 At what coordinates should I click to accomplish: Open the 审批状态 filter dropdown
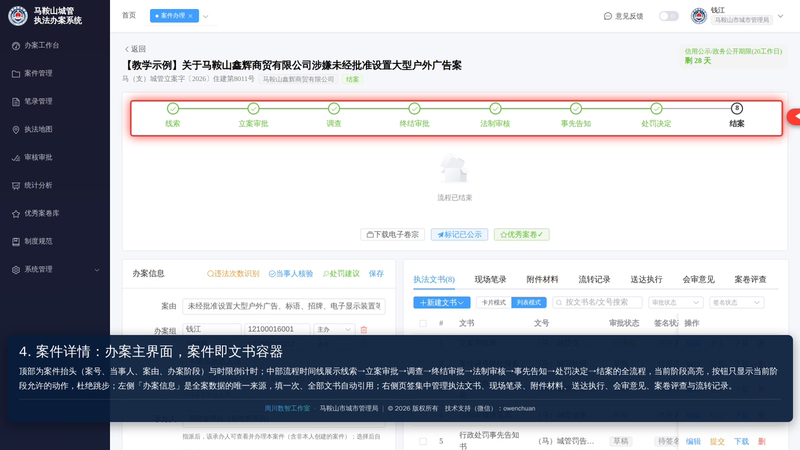[676, 303]
